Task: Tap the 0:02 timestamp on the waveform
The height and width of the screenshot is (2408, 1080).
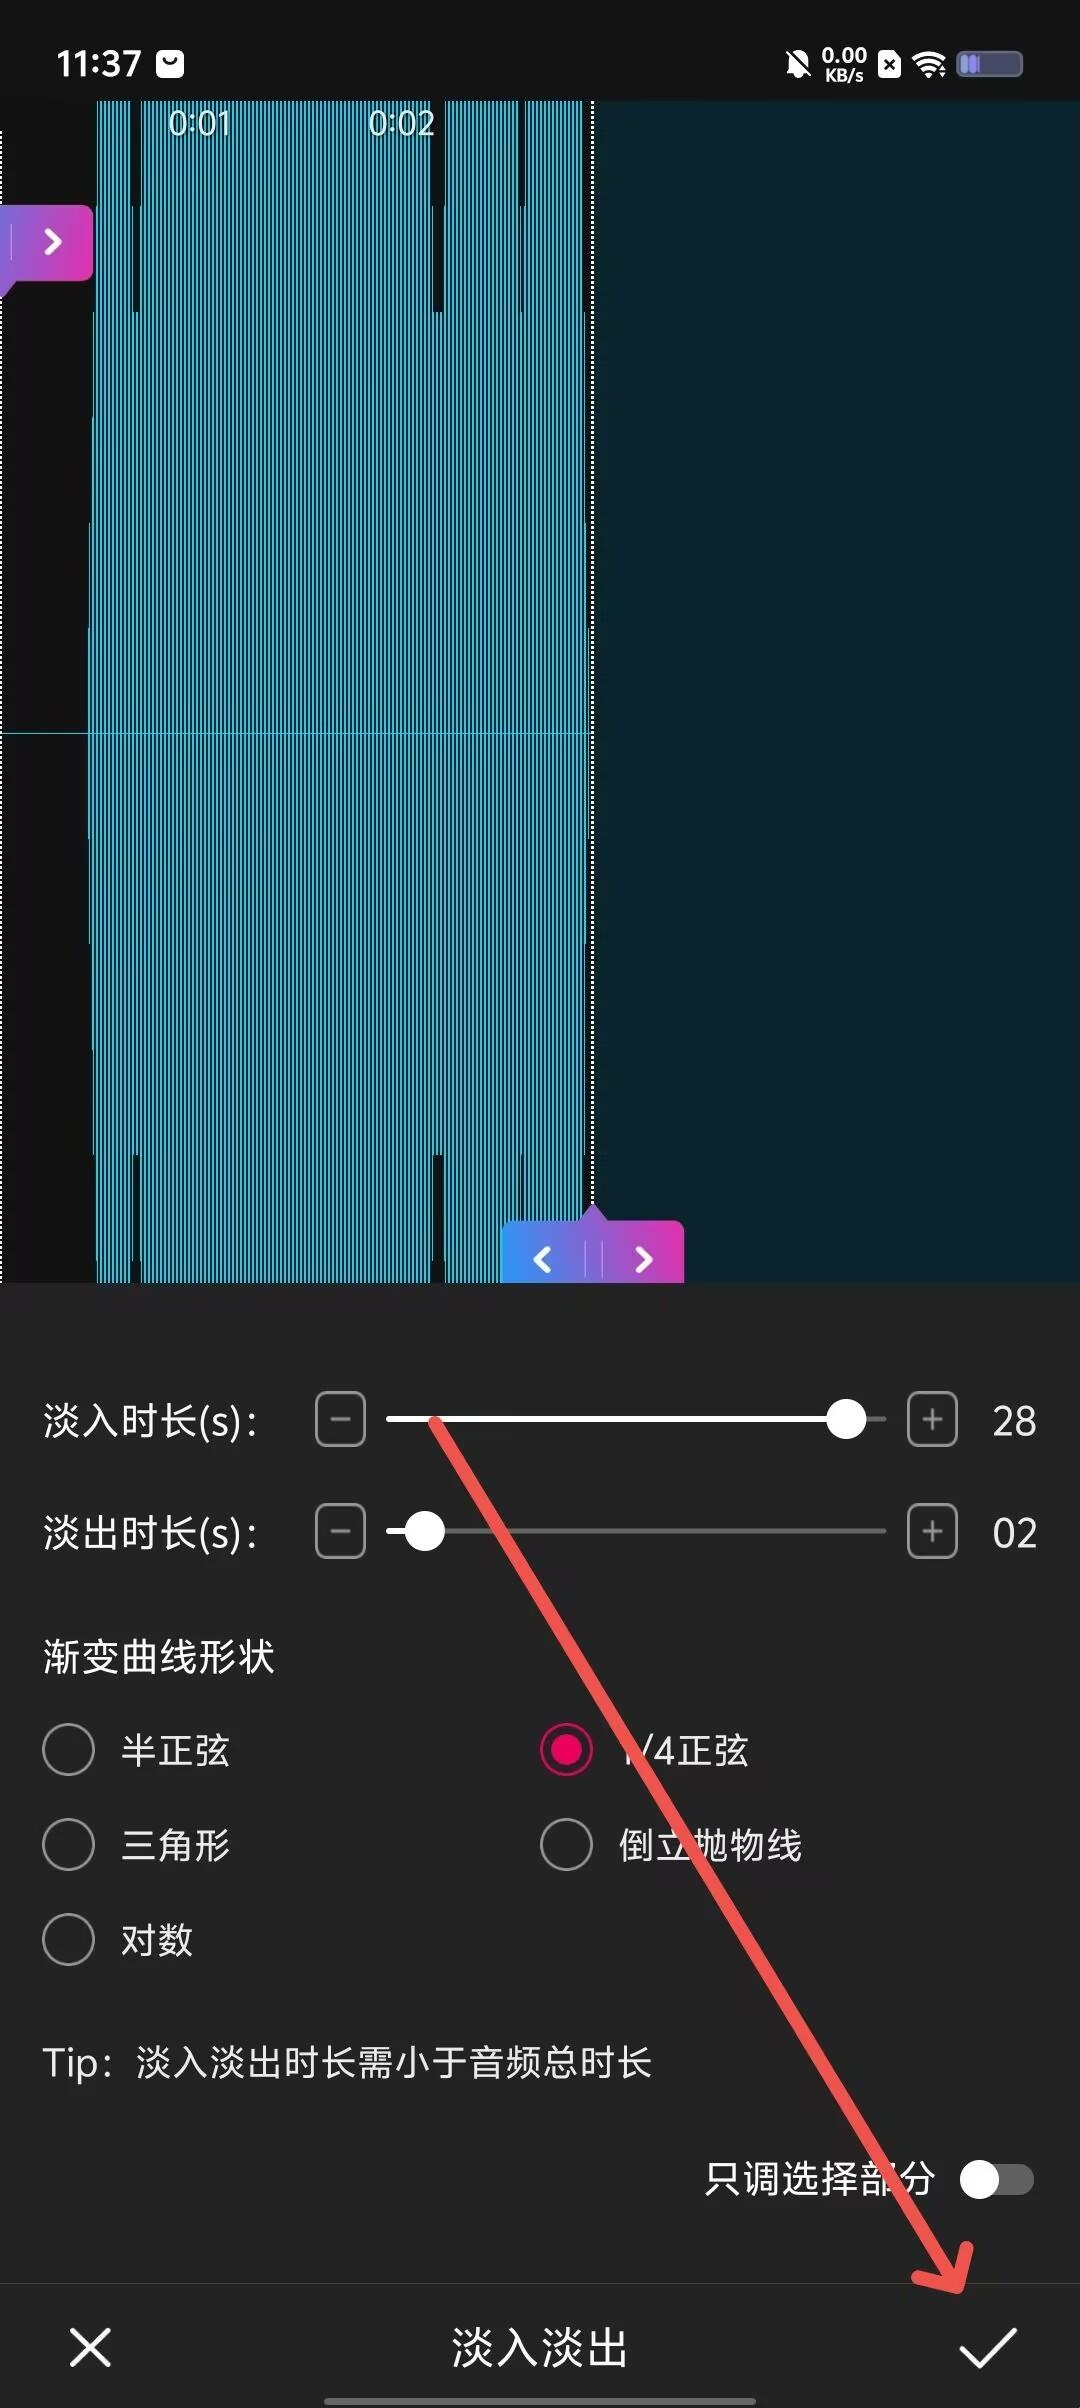Action: (401, 123)
